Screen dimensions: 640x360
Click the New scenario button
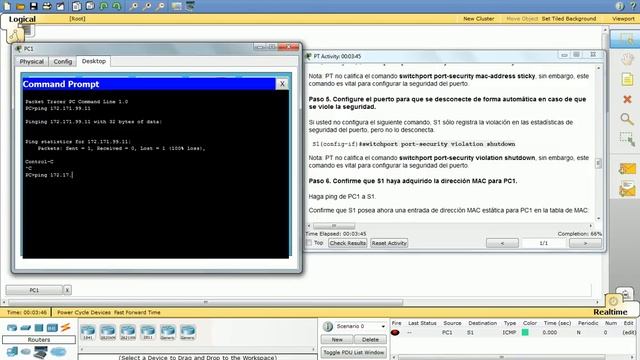click(337, 340)
